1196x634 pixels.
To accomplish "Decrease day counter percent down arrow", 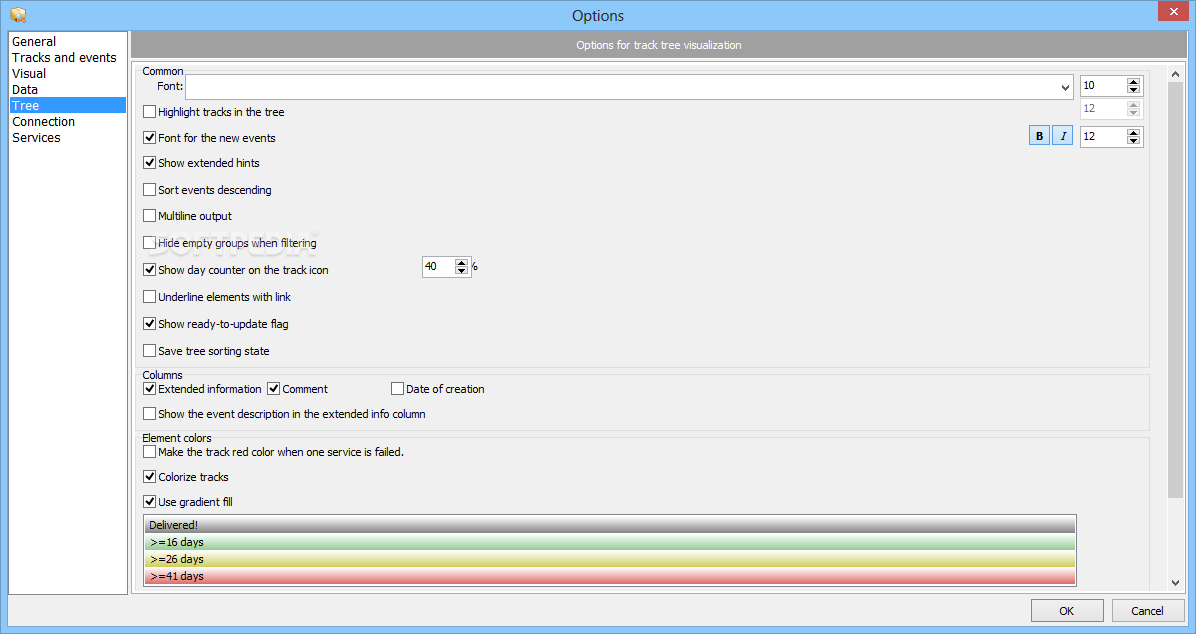I will (461, 270).
